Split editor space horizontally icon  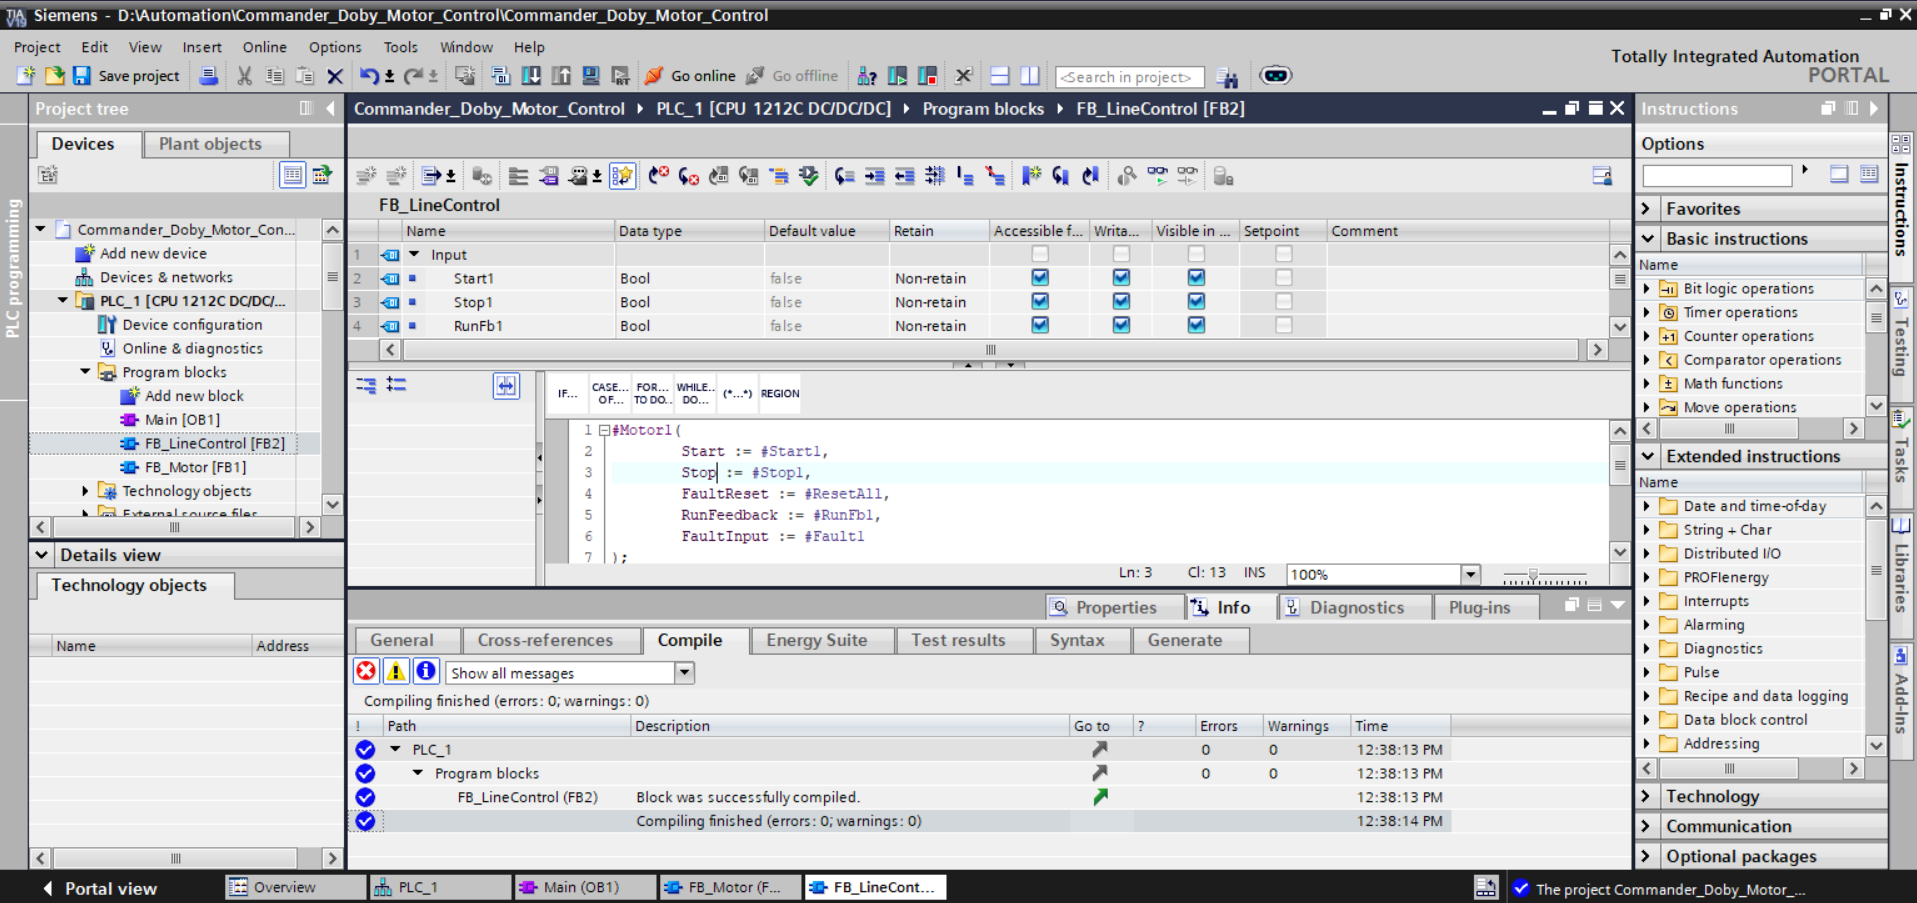click(x=999, y=76)
